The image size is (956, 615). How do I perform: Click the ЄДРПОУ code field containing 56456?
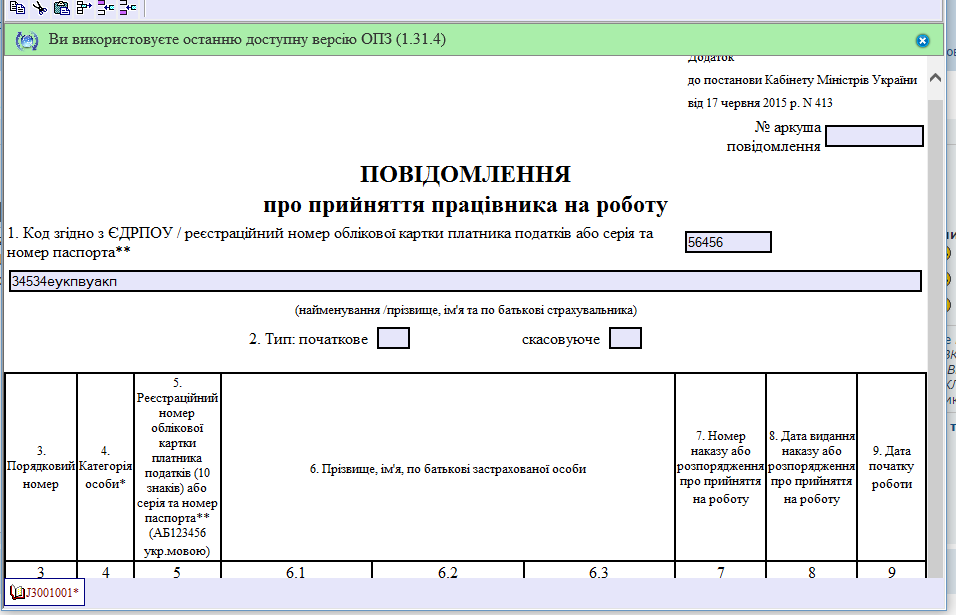(728, 242)
